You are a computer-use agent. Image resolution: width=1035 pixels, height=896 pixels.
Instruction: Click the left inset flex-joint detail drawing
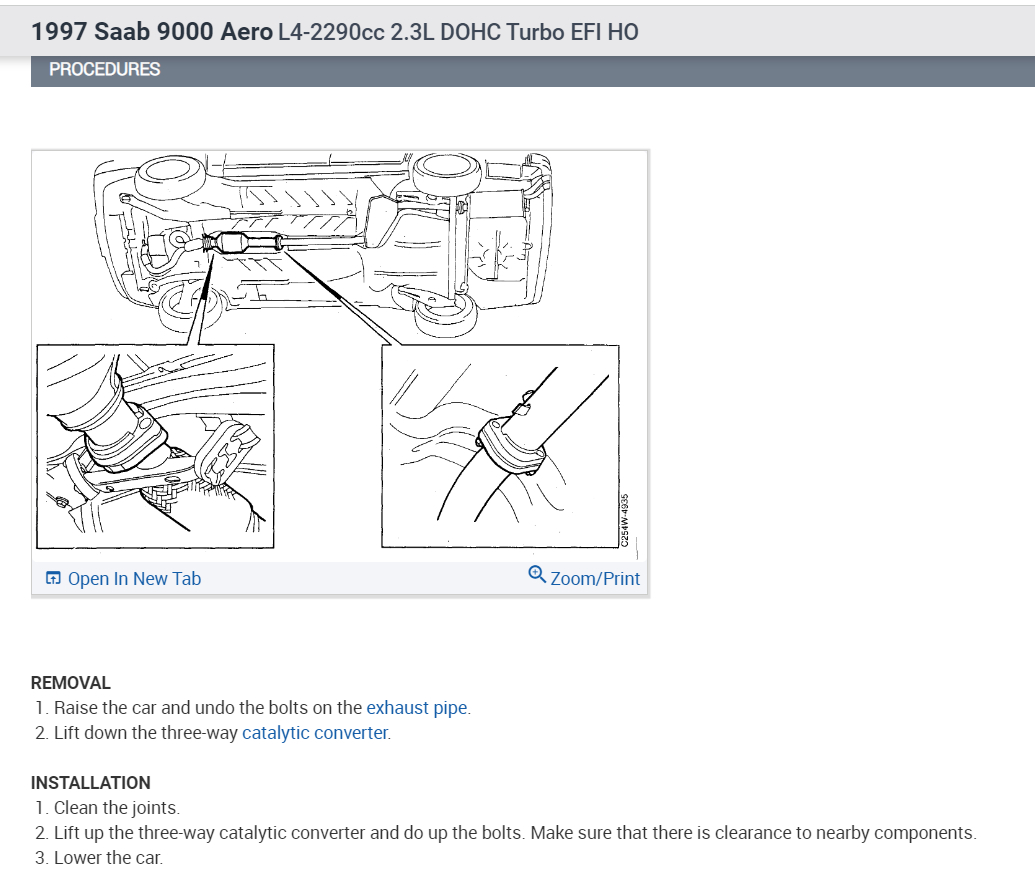(155, 445)
